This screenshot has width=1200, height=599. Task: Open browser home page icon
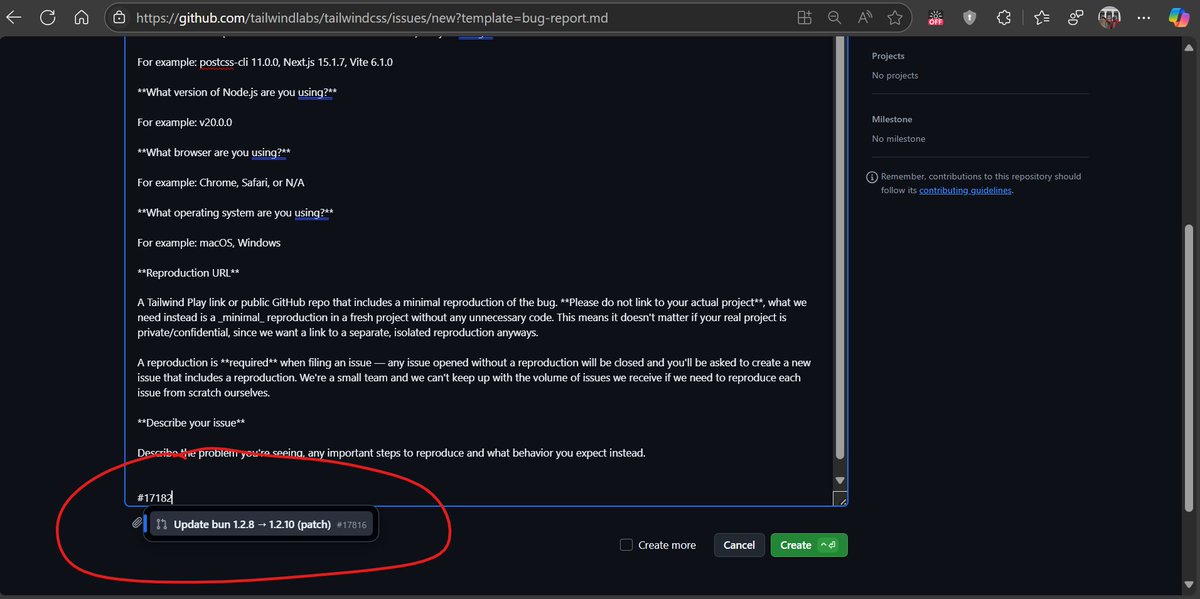tap(81, 18)
